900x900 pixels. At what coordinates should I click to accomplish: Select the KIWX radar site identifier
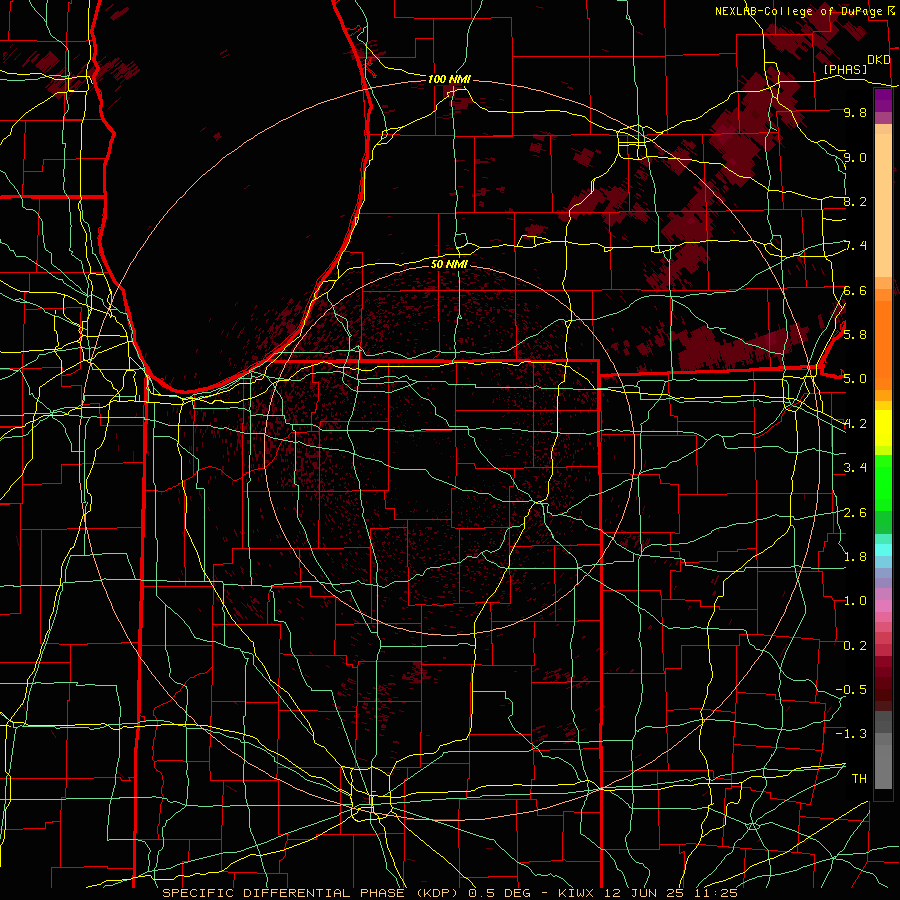coord(577,893)
